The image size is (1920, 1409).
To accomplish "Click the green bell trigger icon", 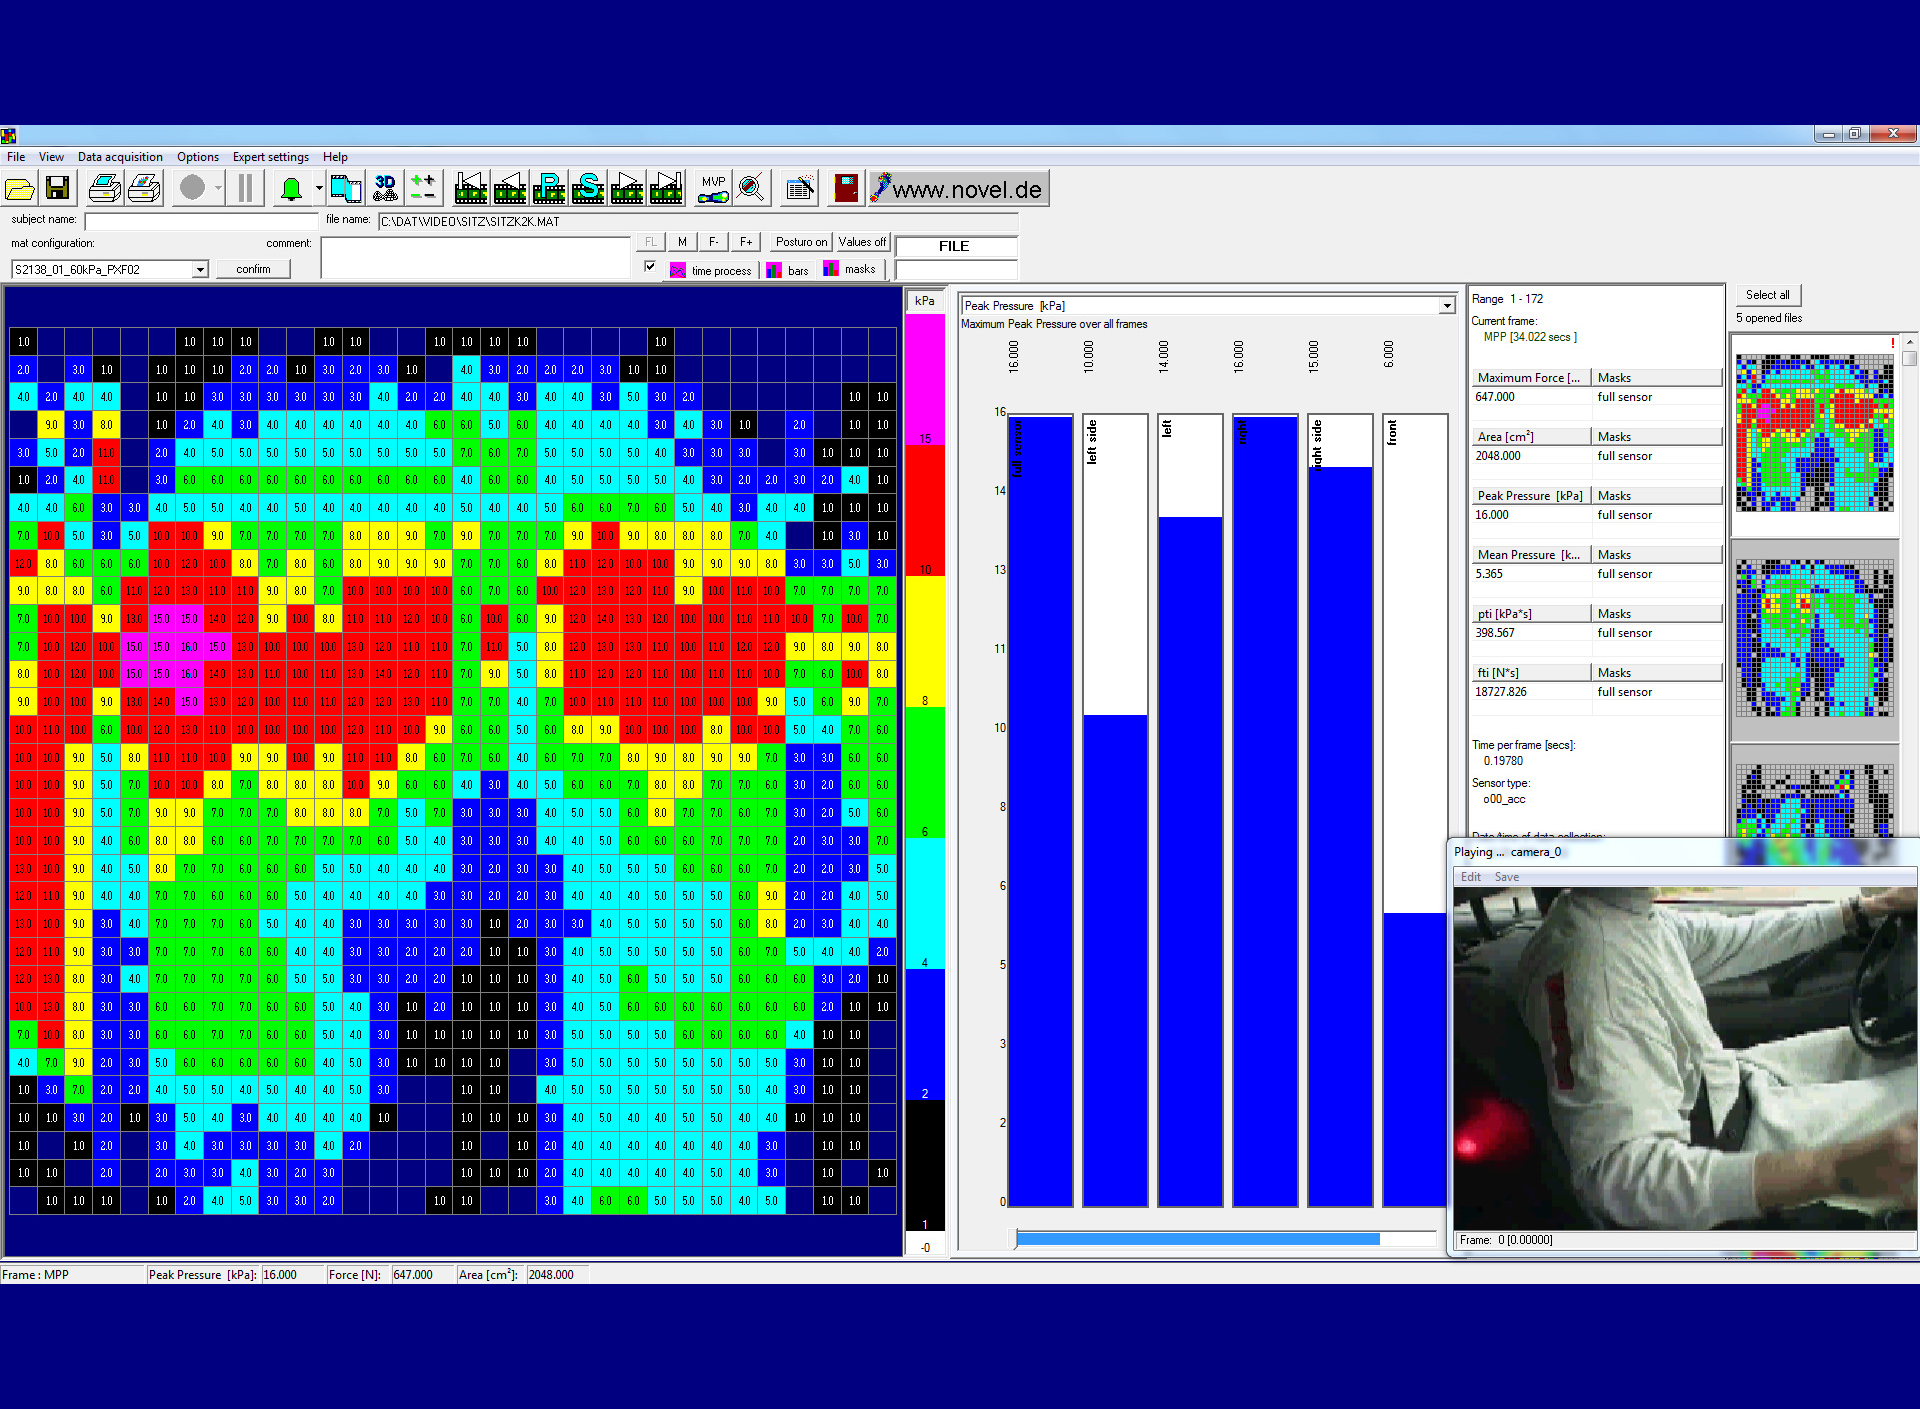I will coord(291,189).
